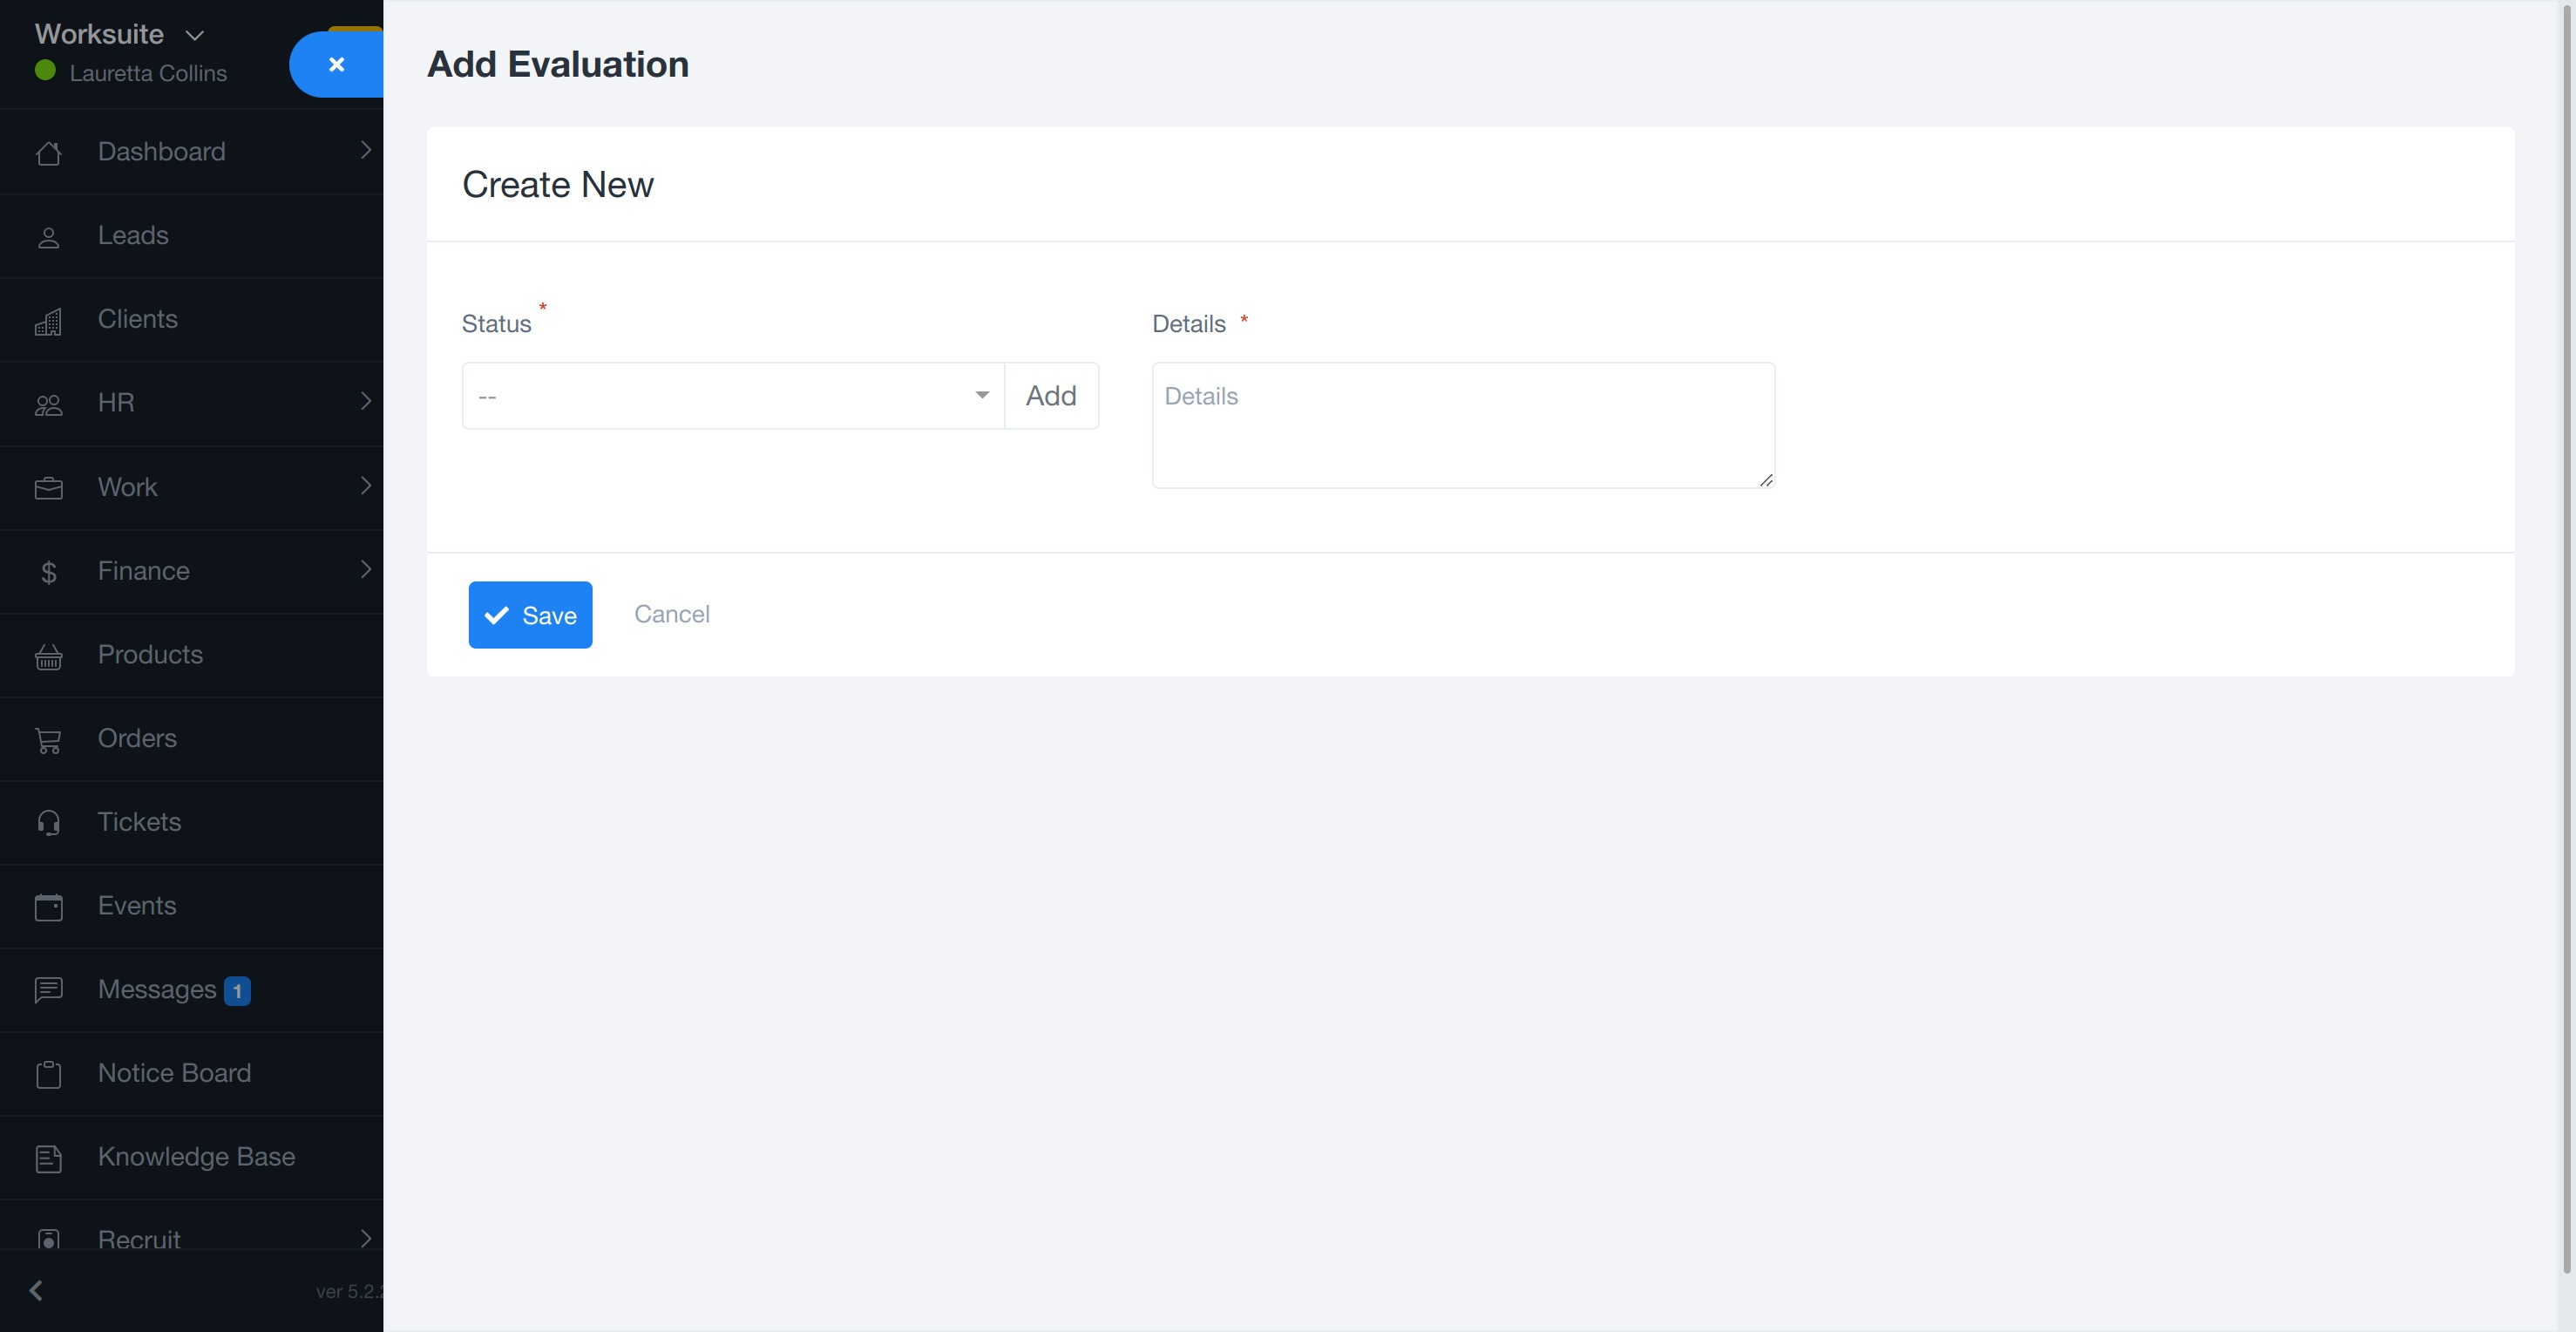The height and width of the screenshot is (1332, 2576).
Task: Open Messages from sidebar
Action: click(157, 989)
